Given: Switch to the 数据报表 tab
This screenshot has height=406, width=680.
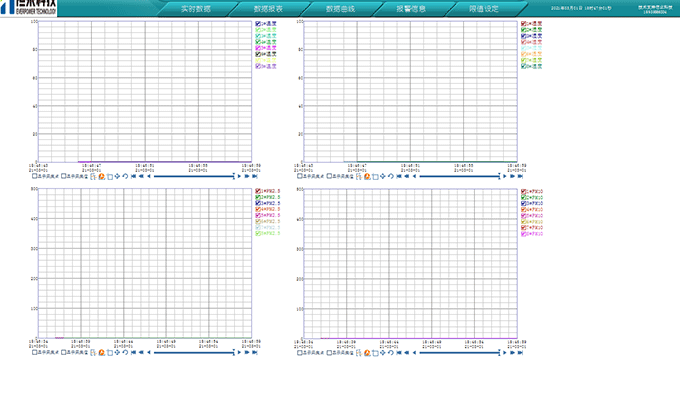Looking at the screenshot, I should click(x=268, y=8).
